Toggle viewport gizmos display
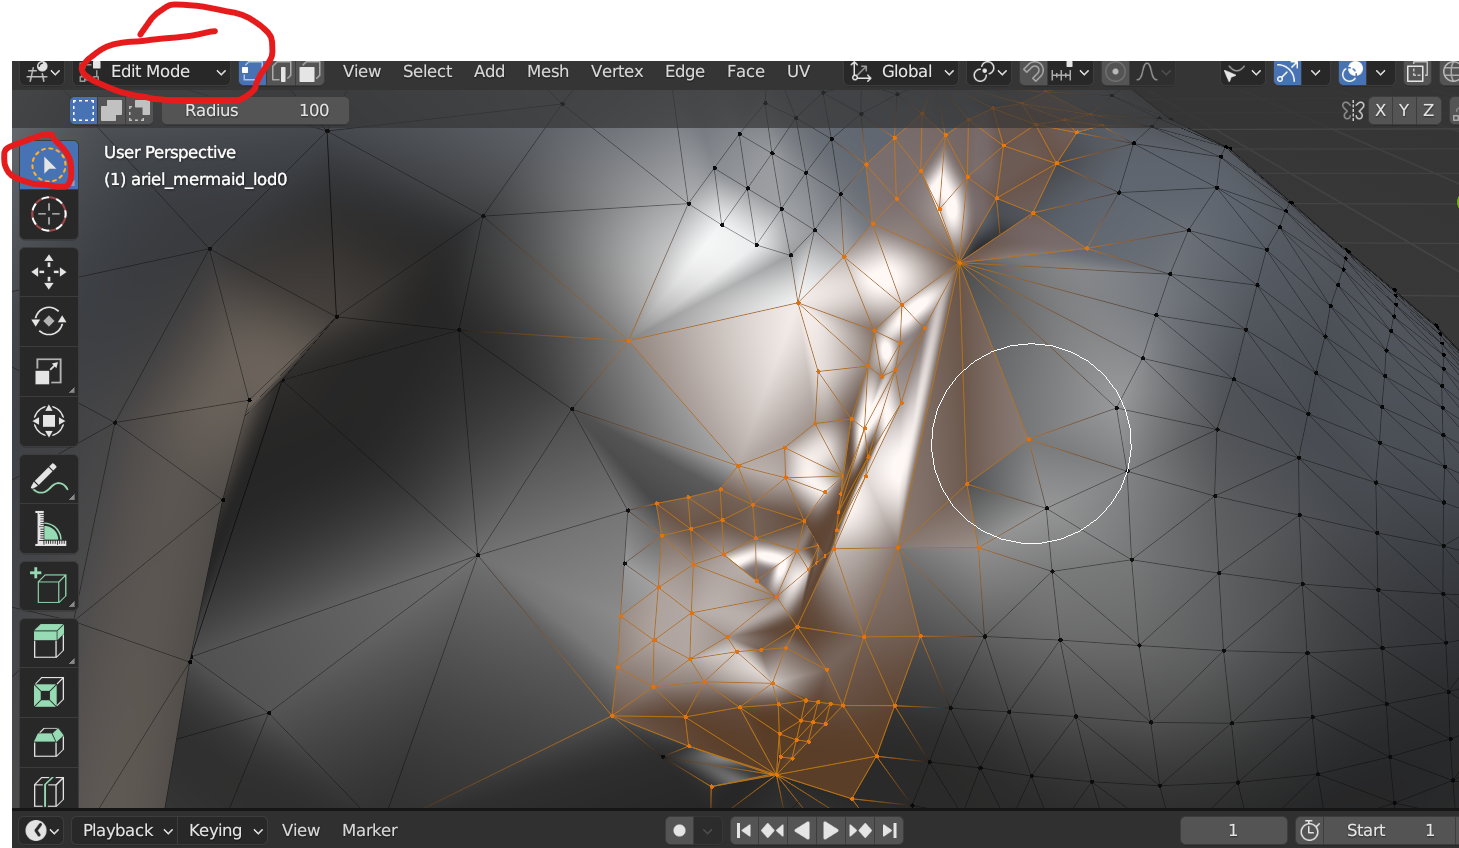This screenshot has width=1459, height=848. [x=1287, y=72]
